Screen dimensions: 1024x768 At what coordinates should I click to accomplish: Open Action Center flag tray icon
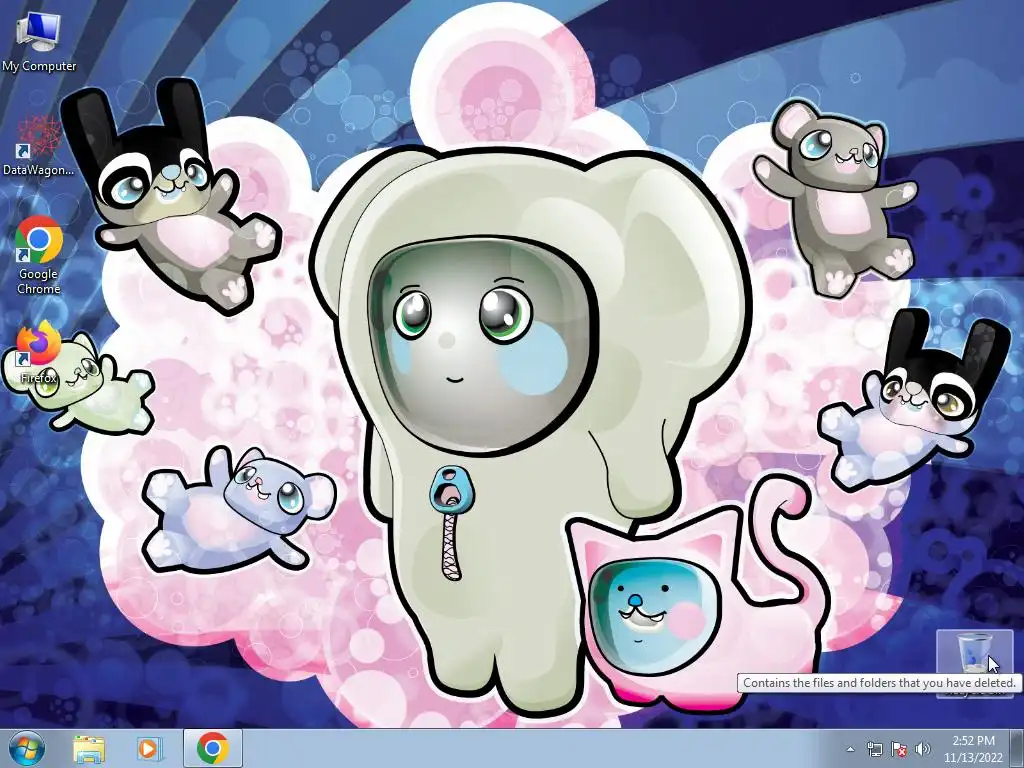click(x=899, y=749)
